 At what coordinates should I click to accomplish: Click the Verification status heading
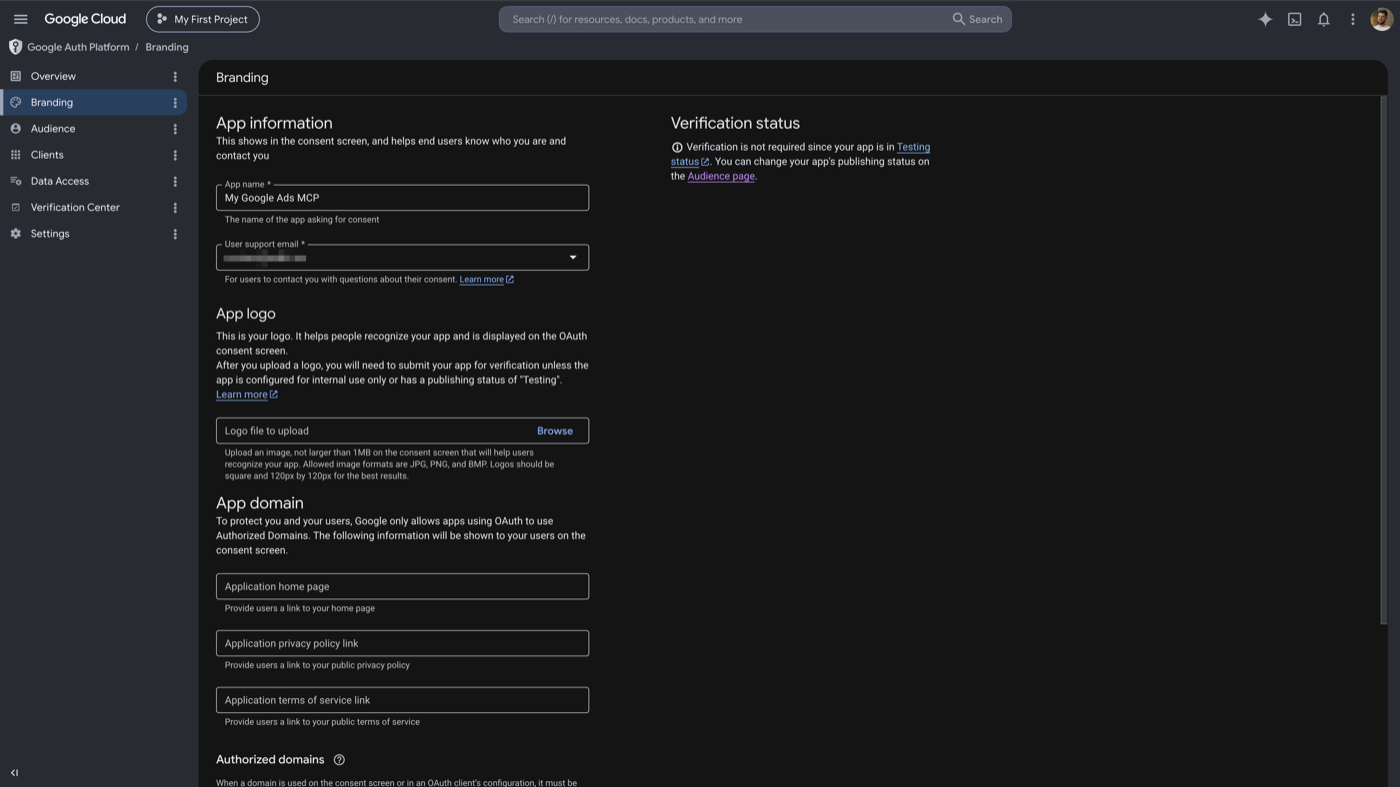(x=735, y=123)
